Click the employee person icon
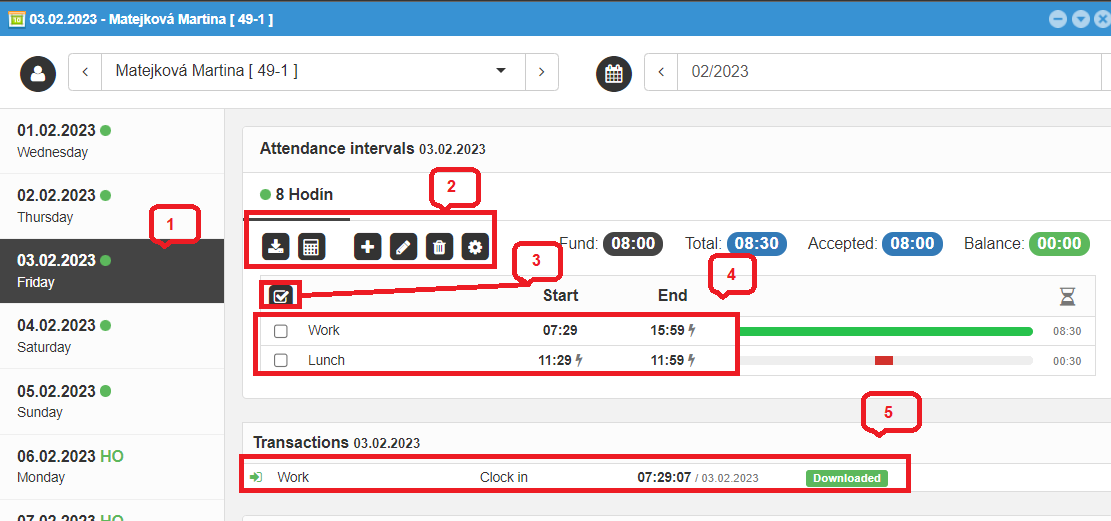This screenshot has height=521, width=1111. point(38,73)
